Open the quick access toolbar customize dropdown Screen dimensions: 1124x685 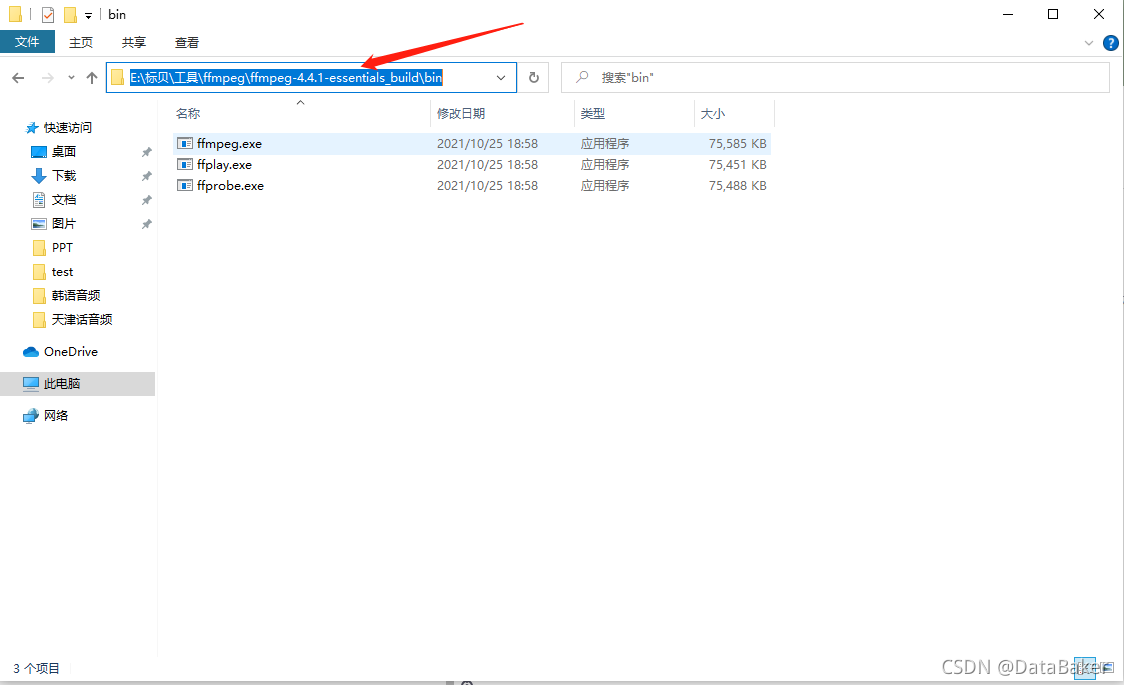click(88, 15)
